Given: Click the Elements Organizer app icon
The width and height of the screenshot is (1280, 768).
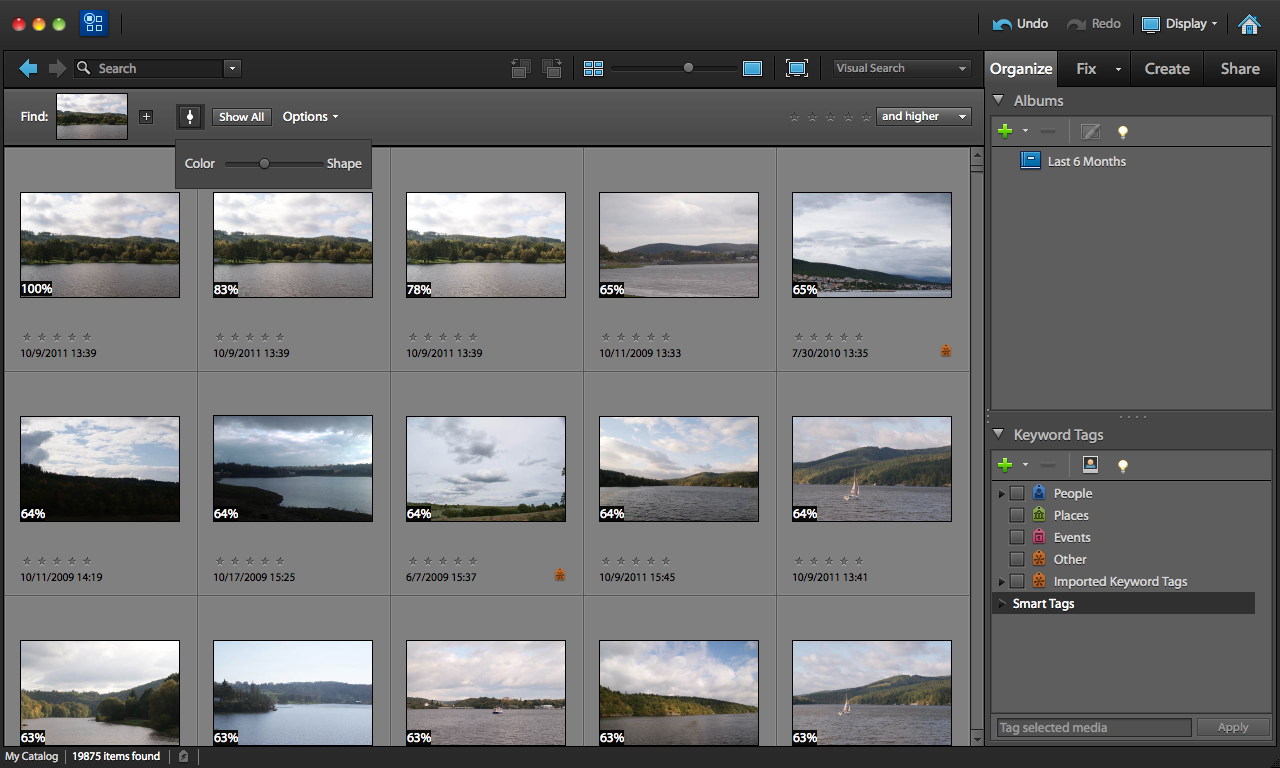Looking at the screenshot, I should [94, 23].
